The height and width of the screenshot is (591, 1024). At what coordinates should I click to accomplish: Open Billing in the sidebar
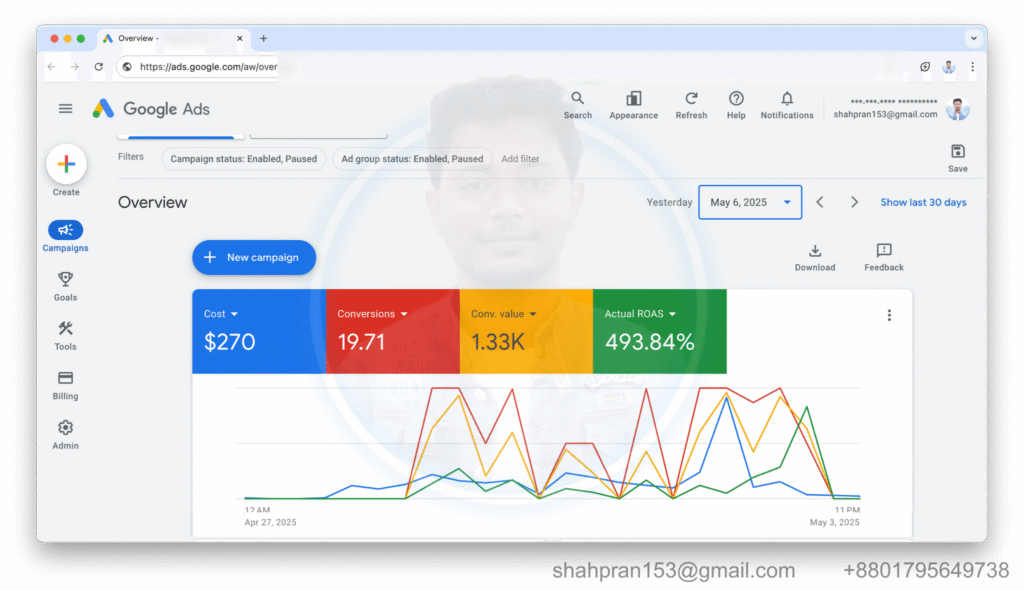pyautogui.click(x=65, y=385)
